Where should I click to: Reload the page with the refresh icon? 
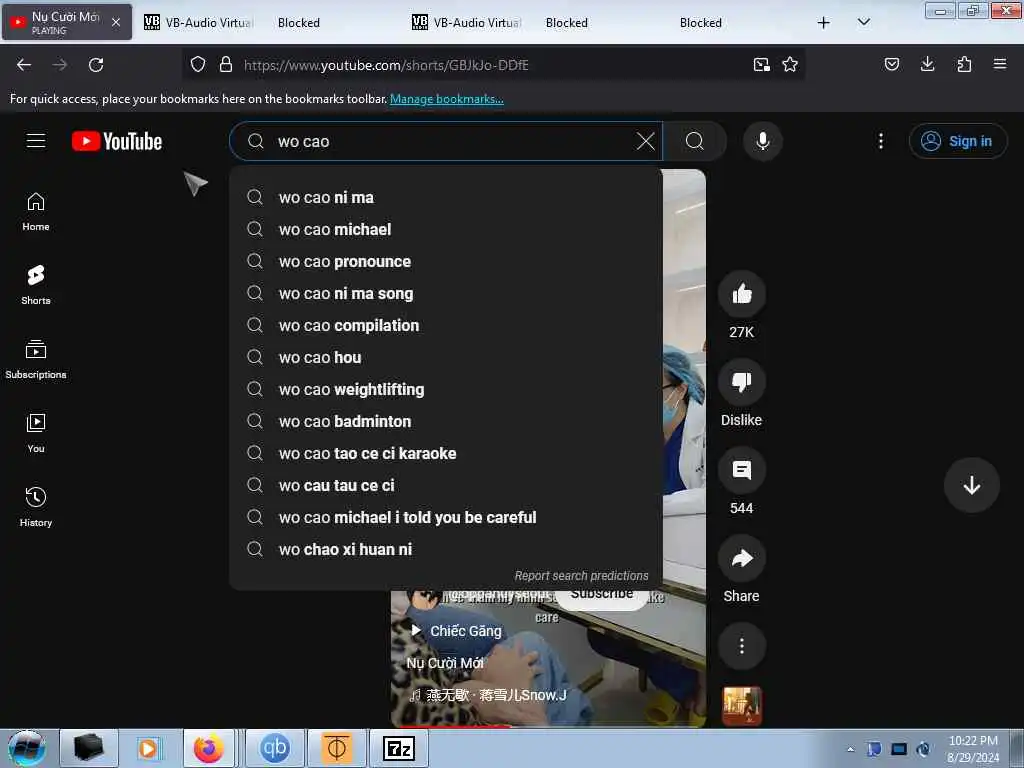[x=96, y=65]
